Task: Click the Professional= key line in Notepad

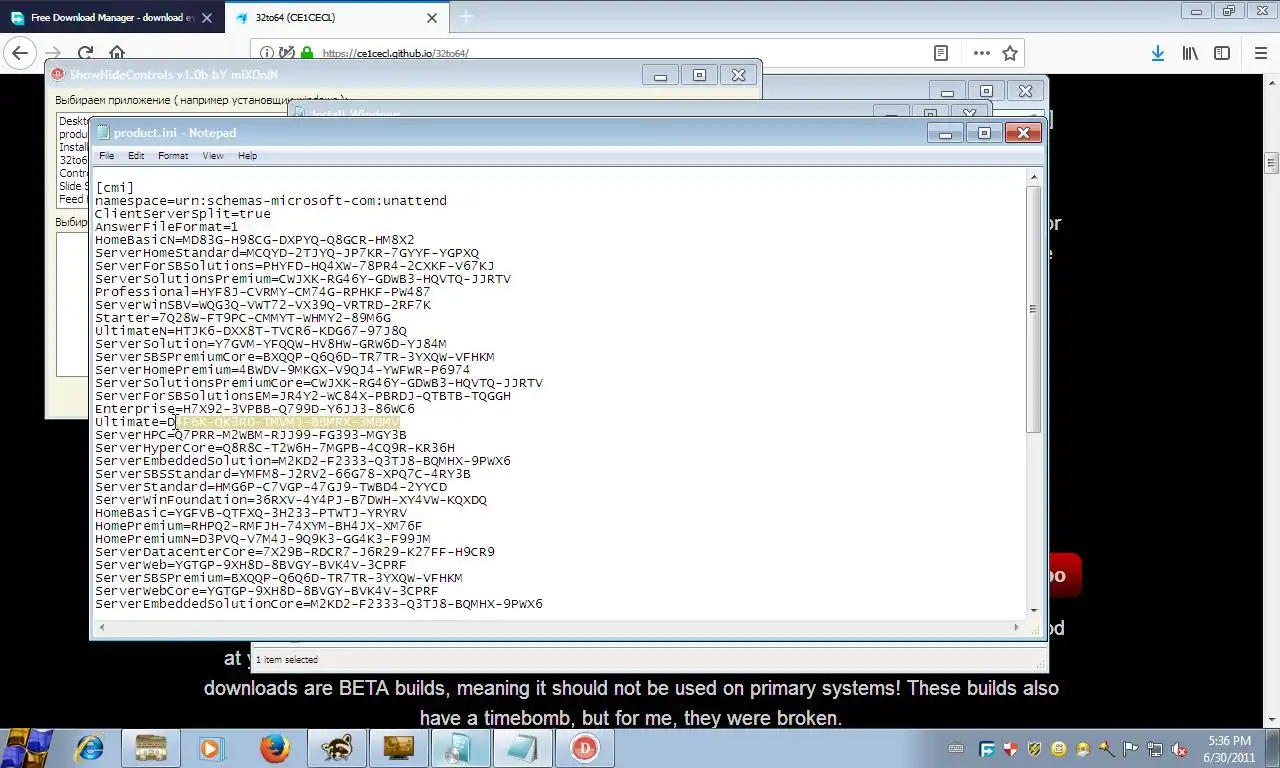Action: tap(262, 292)
